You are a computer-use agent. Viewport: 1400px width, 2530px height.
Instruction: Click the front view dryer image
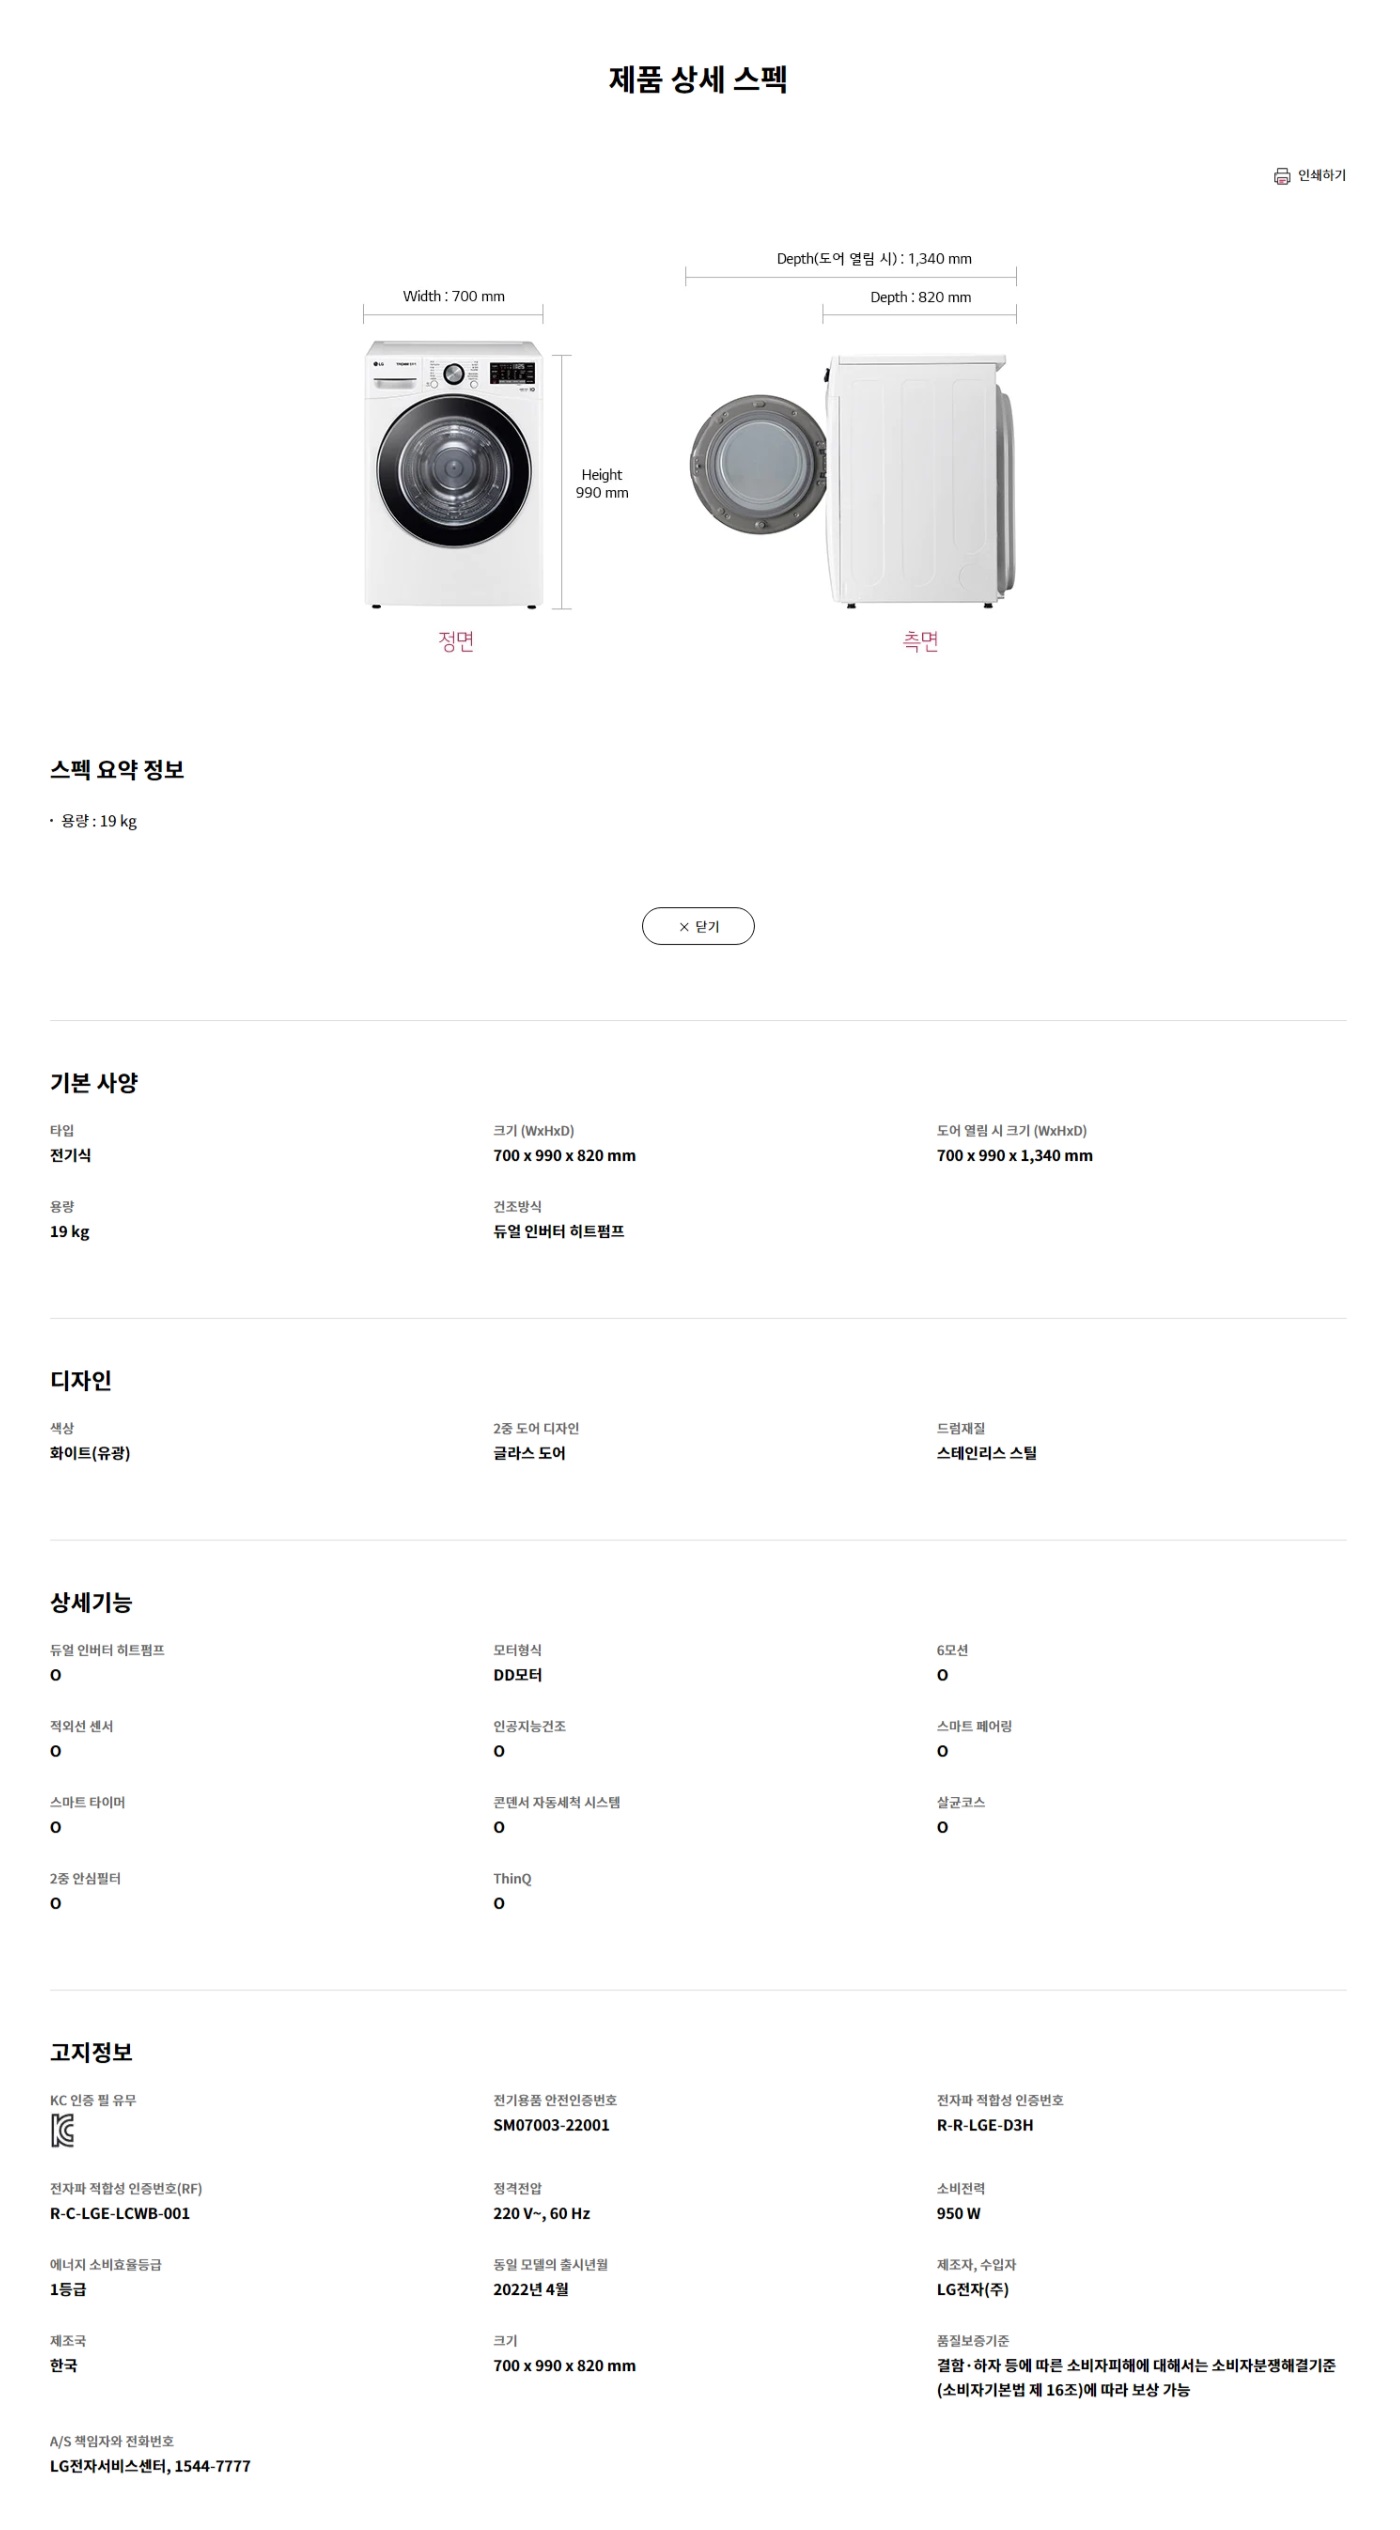454,474
